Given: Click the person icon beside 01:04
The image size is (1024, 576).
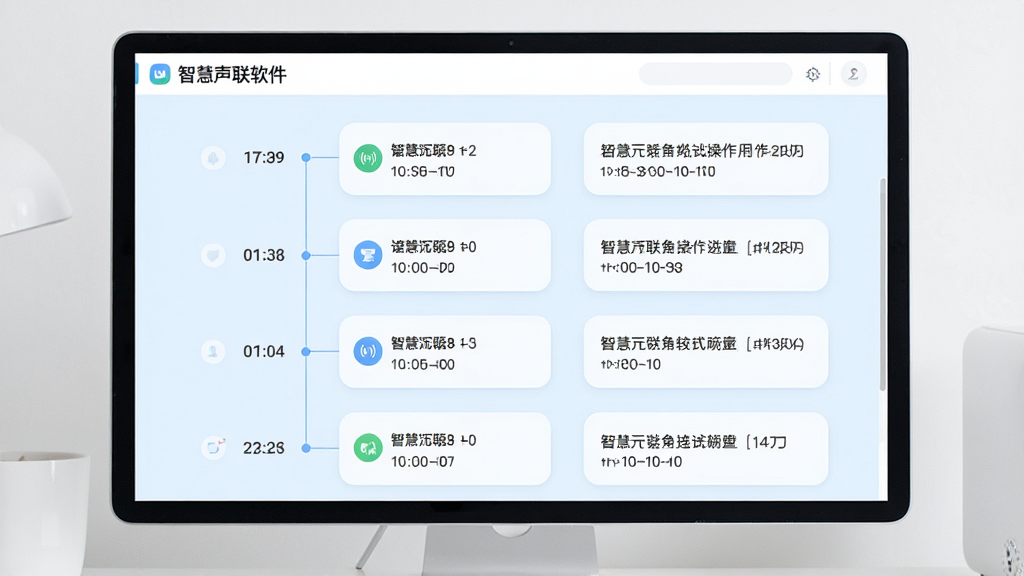Looking at the screenshot, I should [x=213, y=351].
